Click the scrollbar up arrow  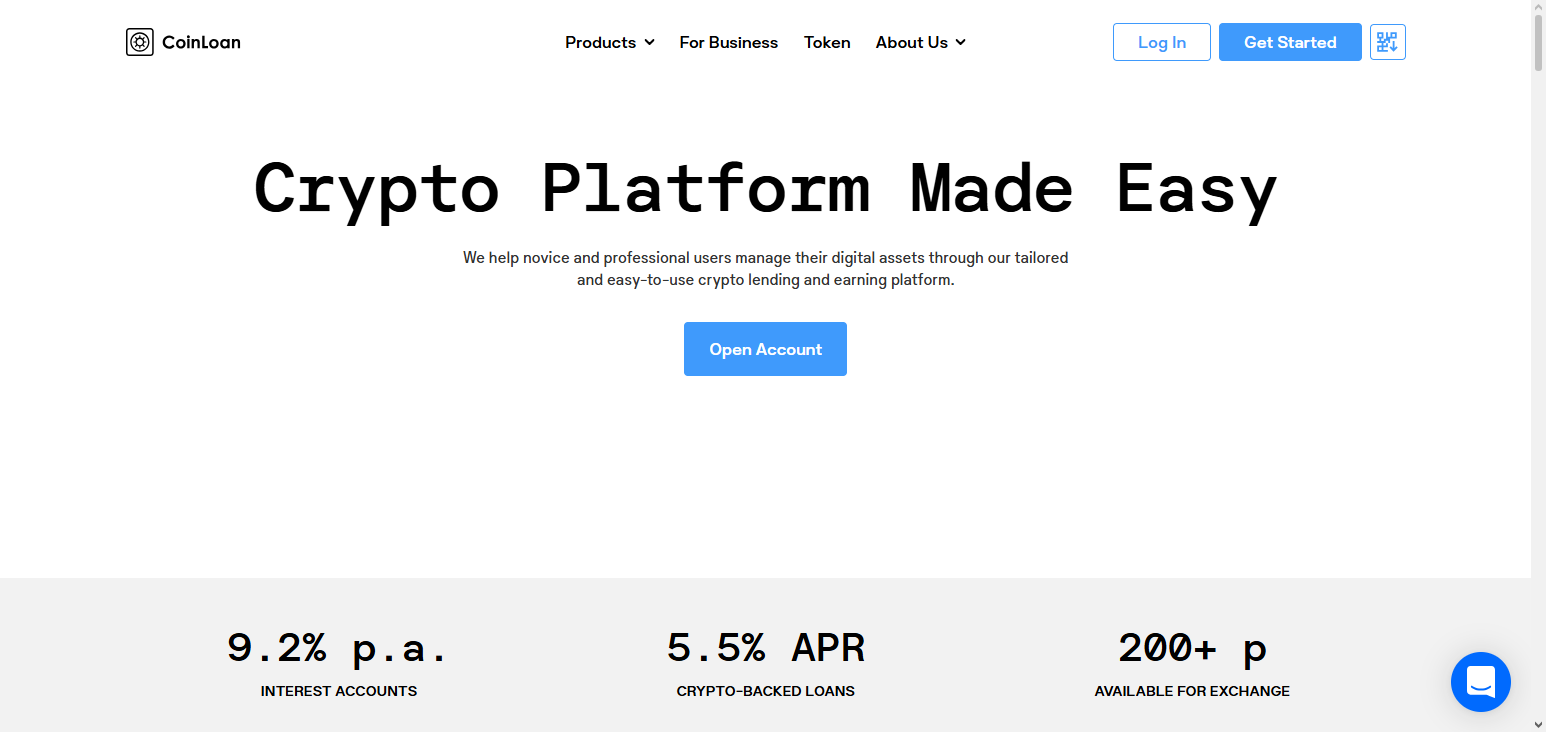[x=1538, y=8]
